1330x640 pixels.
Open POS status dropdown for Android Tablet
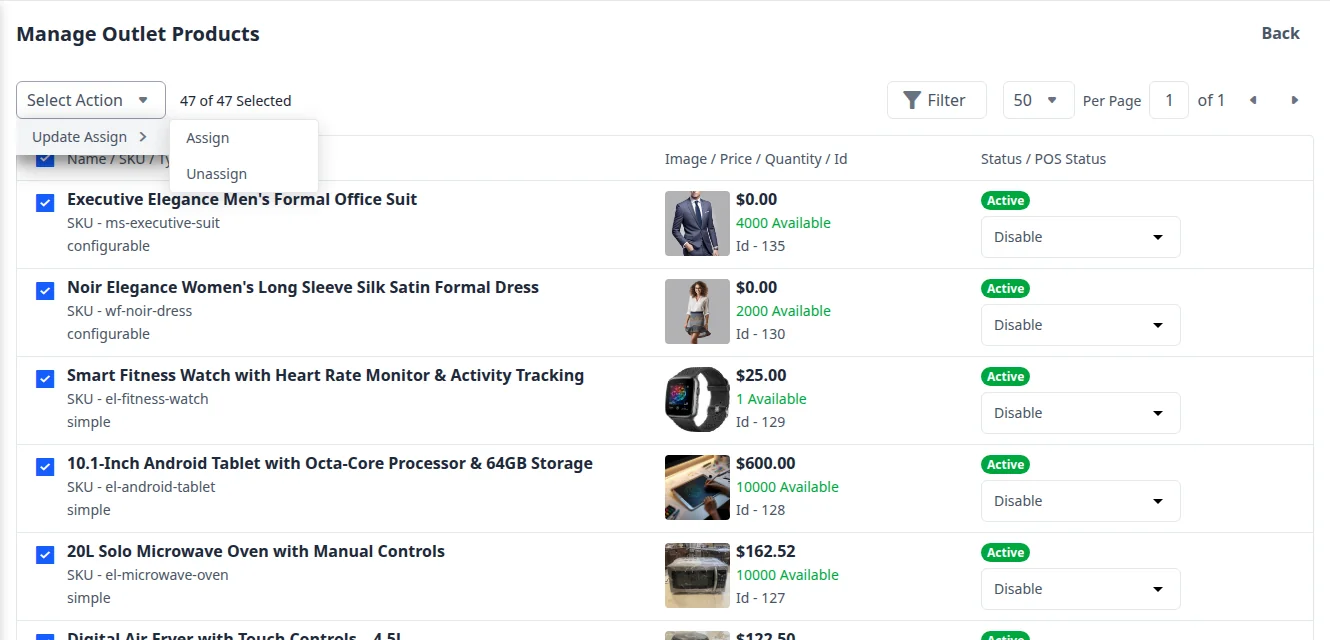1081,501
